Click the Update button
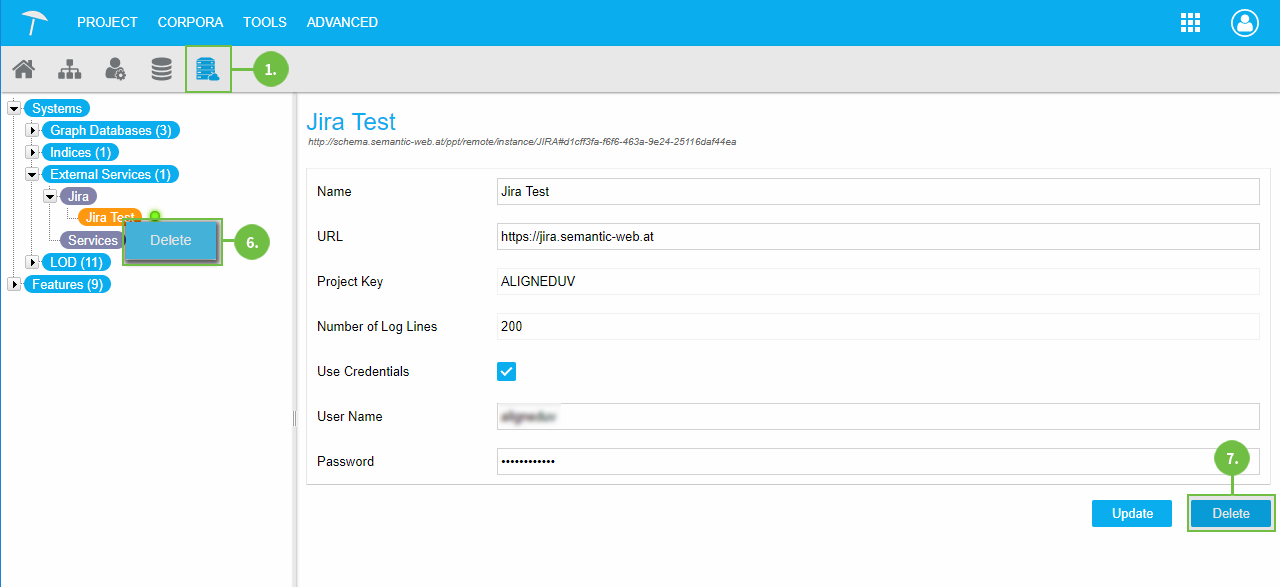This screenshot has width=1280, height=587. coord(1132,513)
